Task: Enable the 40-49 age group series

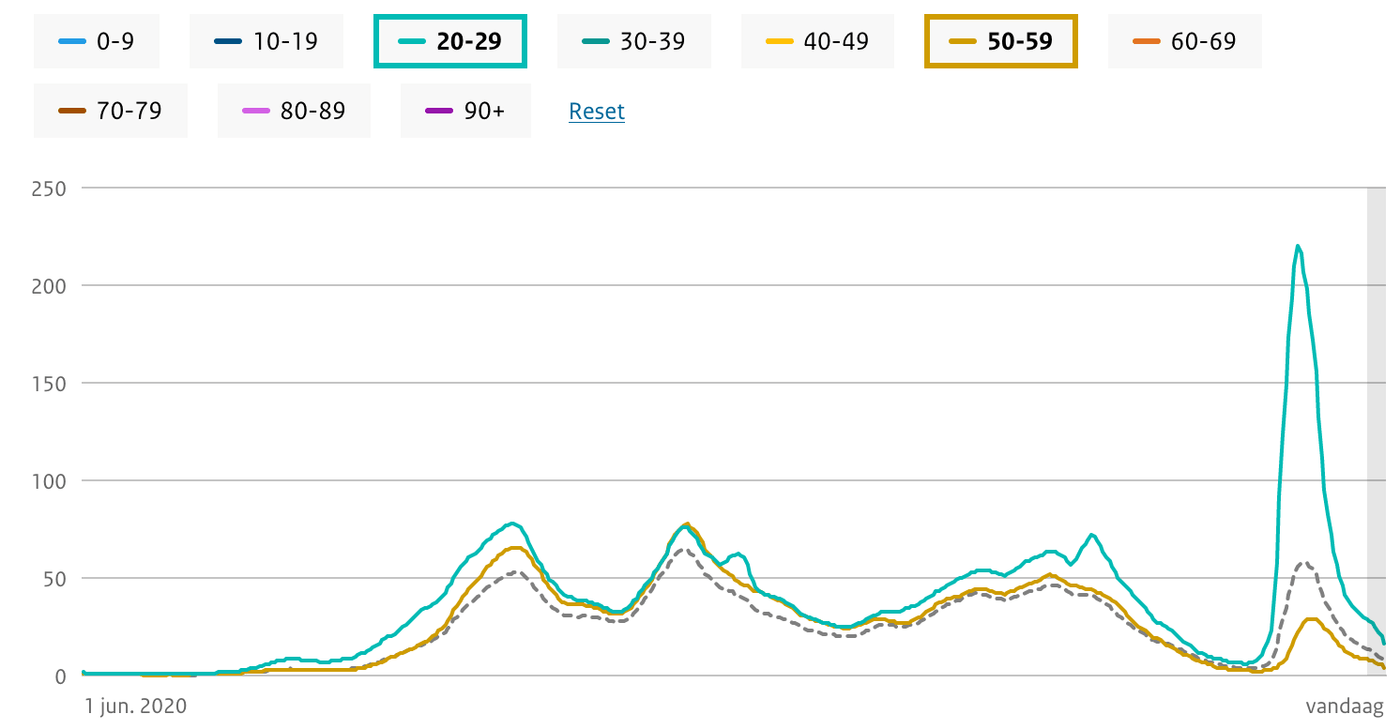Action: (818, 41)
